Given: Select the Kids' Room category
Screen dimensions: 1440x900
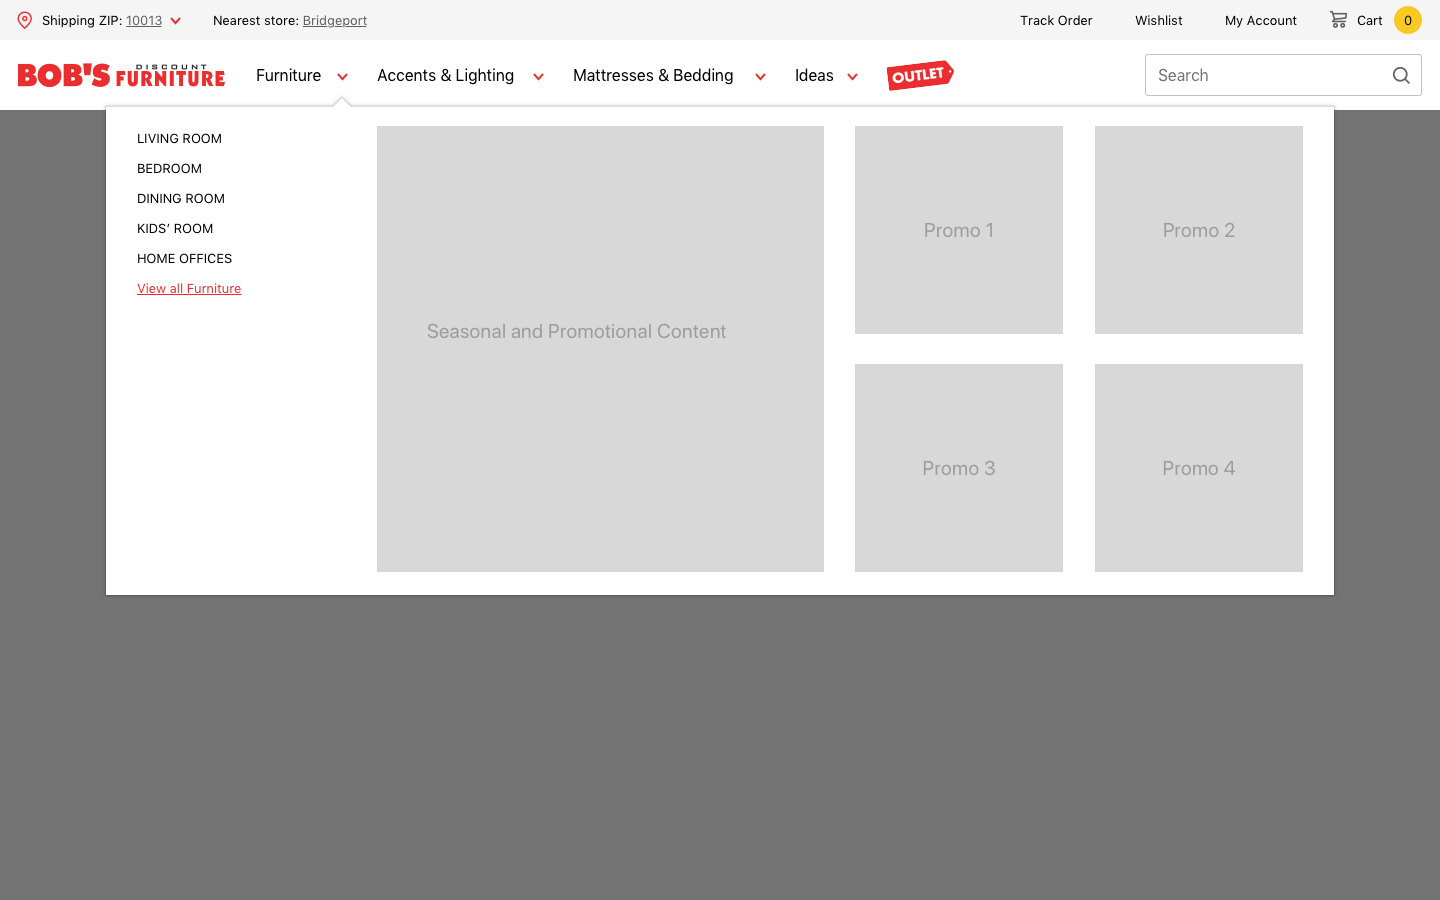Looking at the screenshot, I should (x=175, y=228).
